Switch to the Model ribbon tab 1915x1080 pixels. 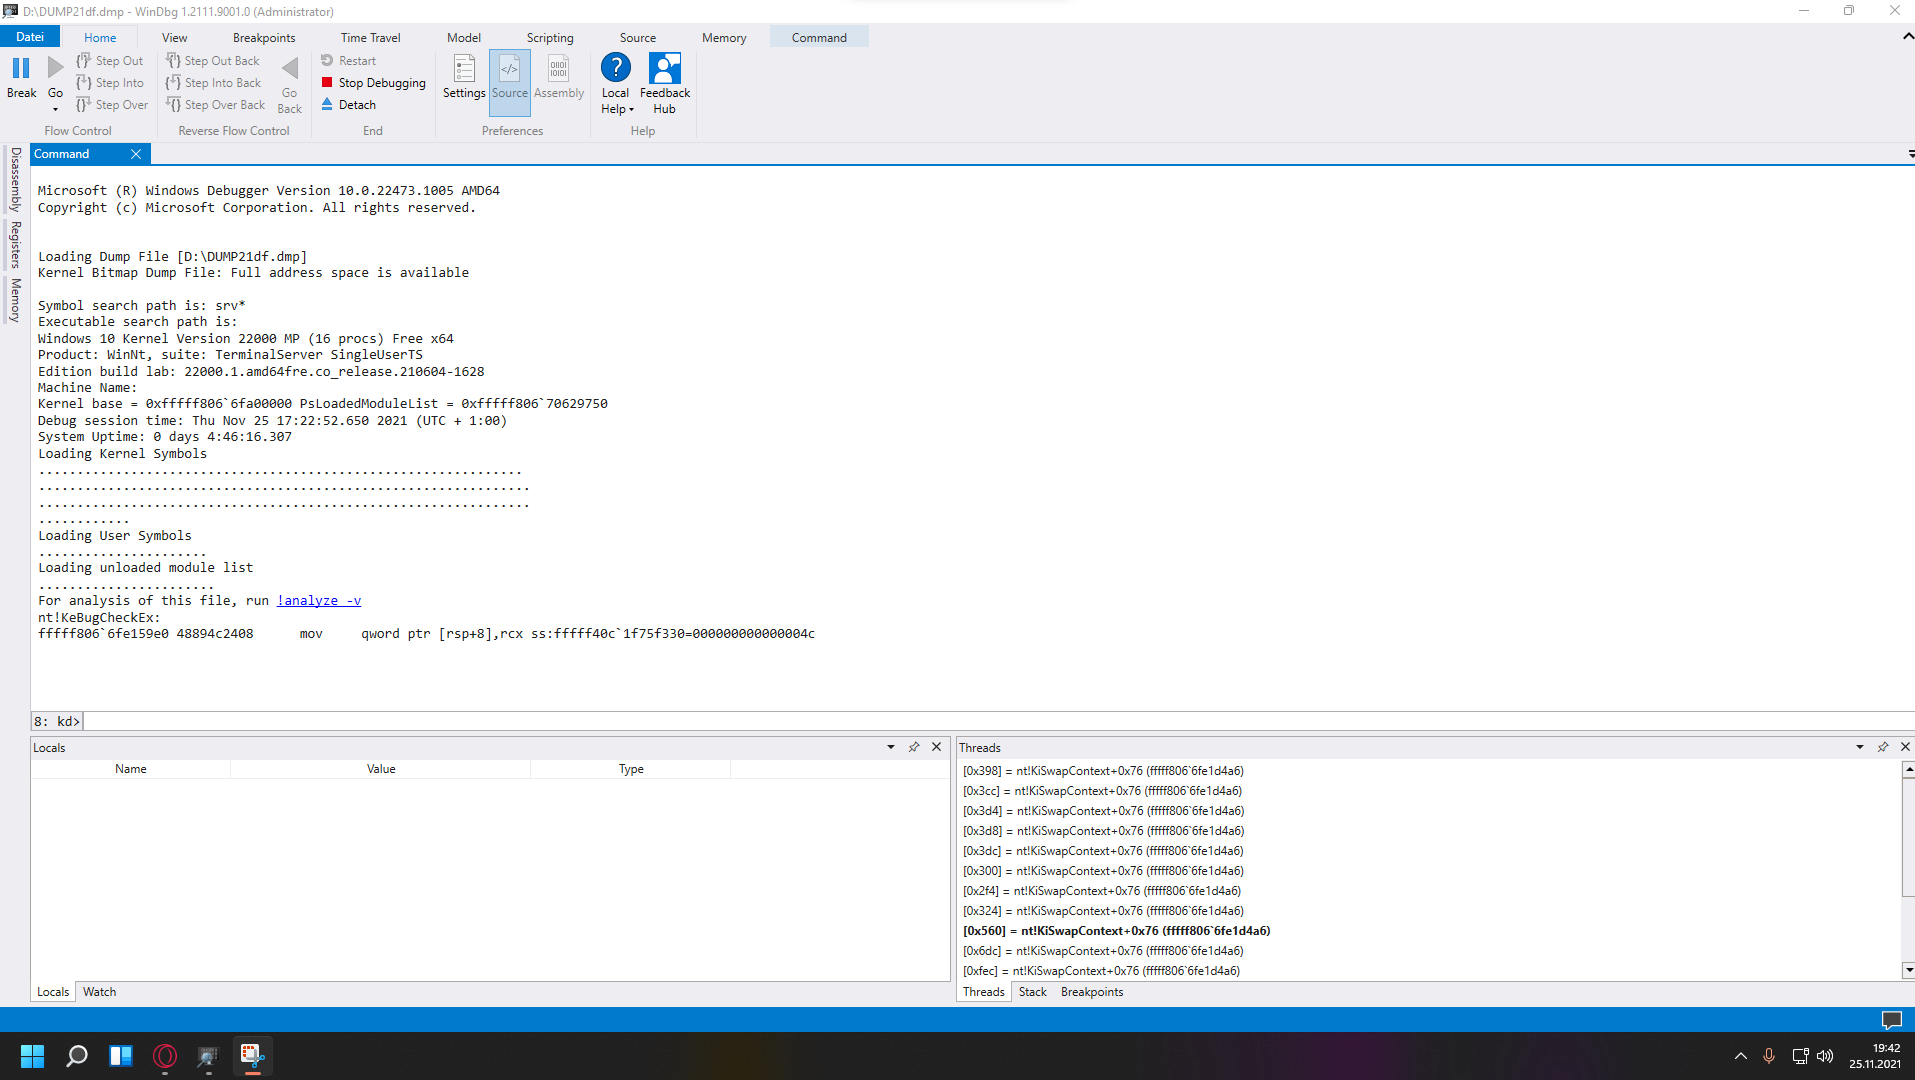464,38
